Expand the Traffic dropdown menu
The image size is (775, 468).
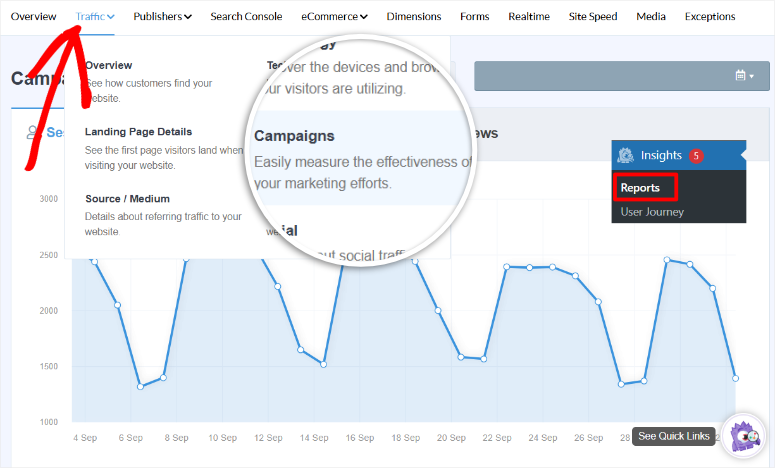coord(95,17)
